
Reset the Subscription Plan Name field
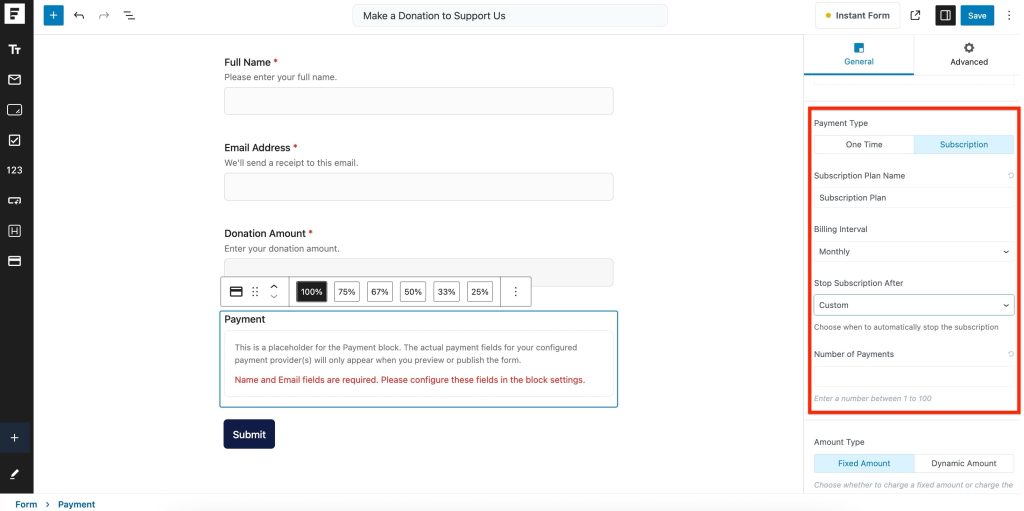1011,175
